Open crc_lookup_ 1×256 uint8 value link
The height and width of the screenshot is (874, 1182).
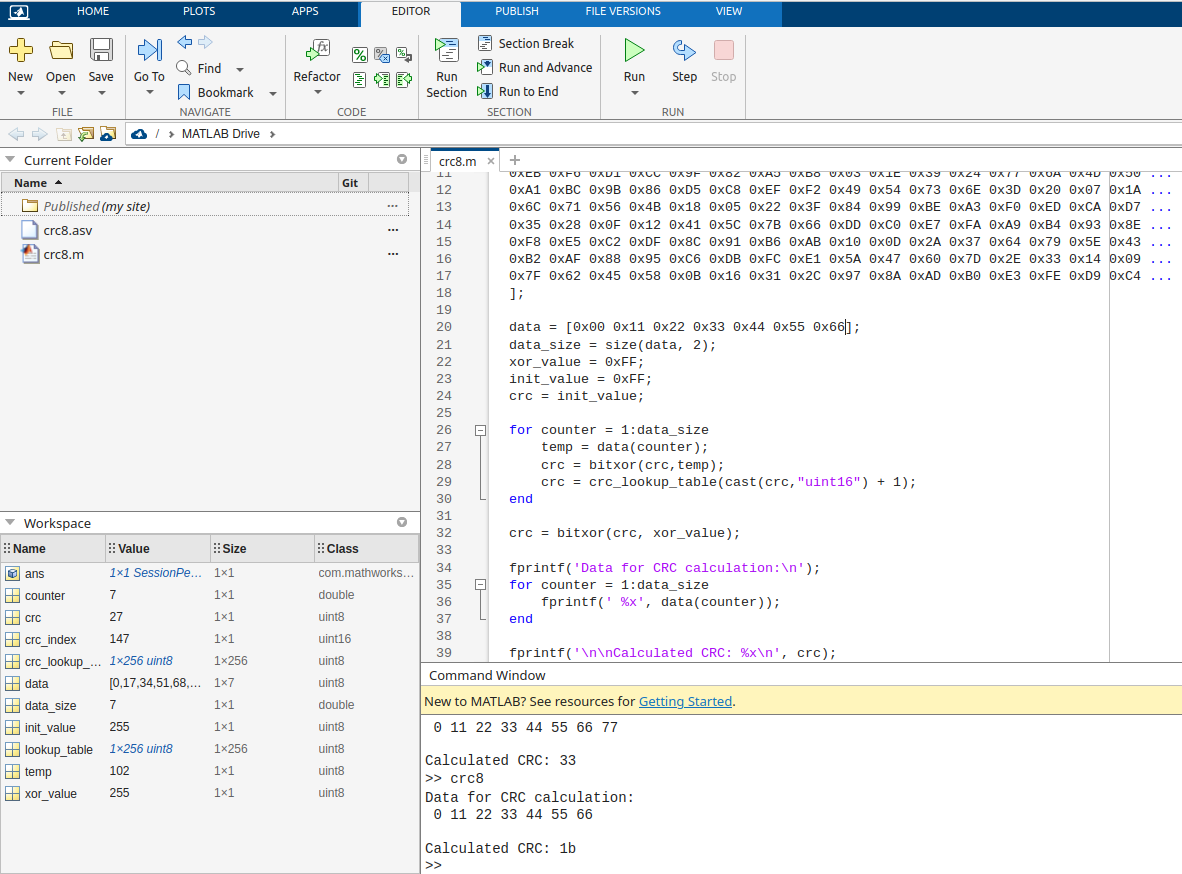(141, 661)
